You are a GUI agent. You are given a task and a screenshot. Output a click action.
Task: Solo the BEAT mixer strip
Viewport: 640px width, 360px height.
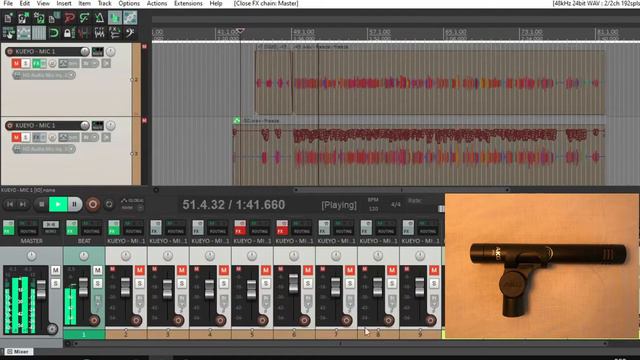(x=98, y=283)
